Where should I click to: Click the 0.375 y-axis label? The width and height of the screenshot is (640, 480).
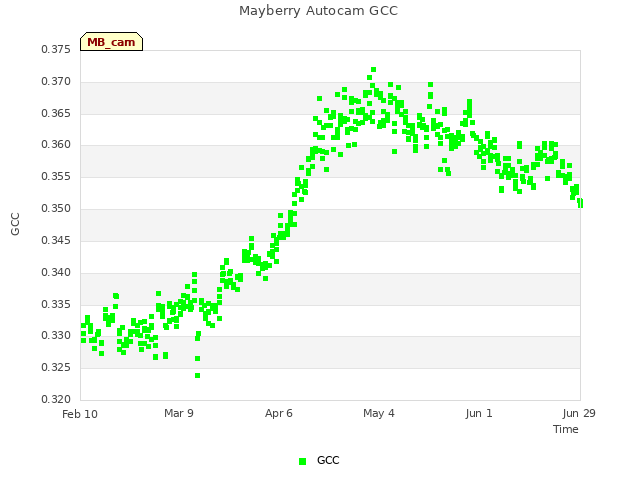pyautogui.click(x=56, y=49)
